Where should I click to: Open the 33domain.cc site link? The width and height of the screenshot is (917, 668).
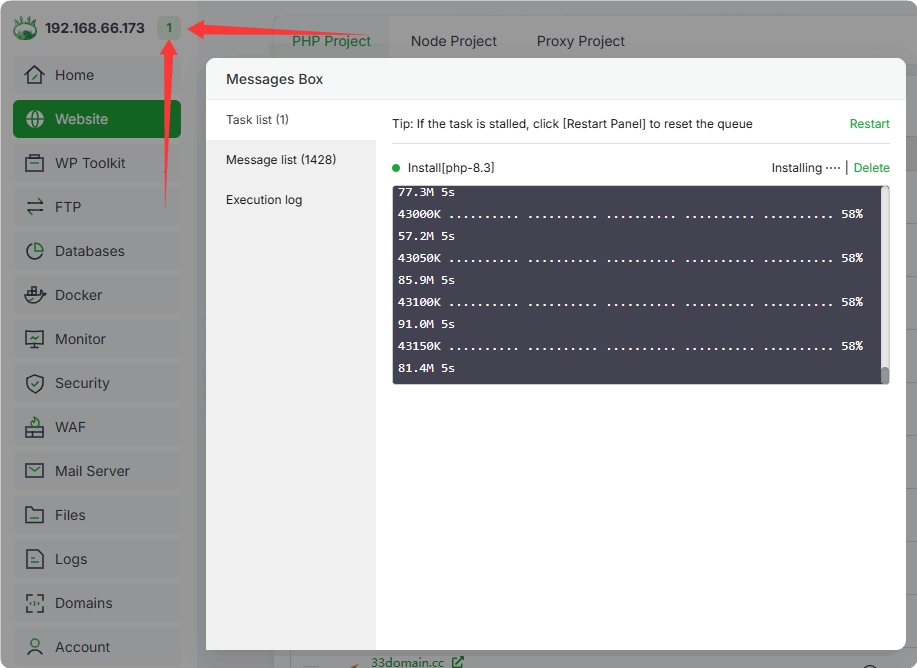point(407,662)
